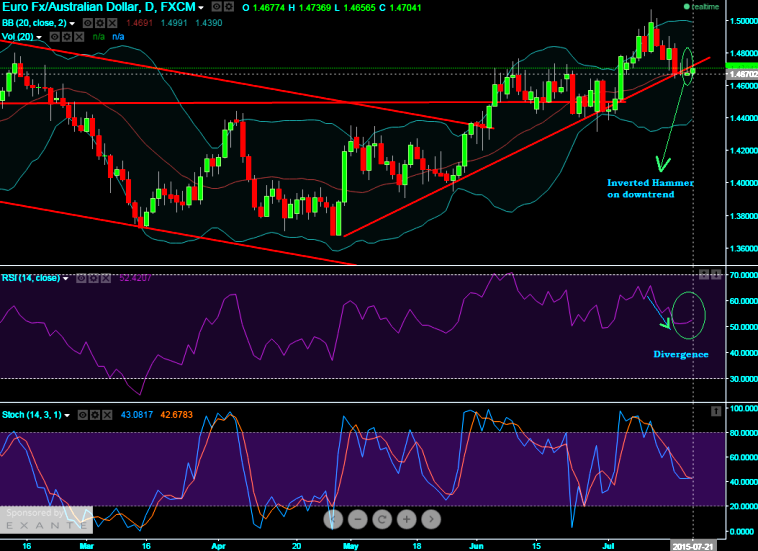Click the current price label 1.46702

tap(742, 74)
